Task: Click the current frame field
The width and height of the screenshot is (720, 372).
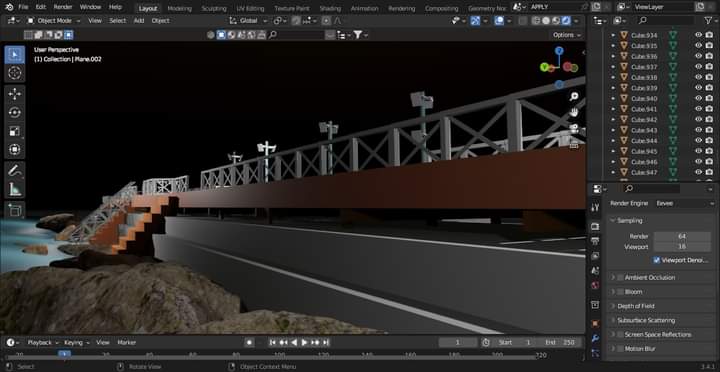Action: point(457,343)
